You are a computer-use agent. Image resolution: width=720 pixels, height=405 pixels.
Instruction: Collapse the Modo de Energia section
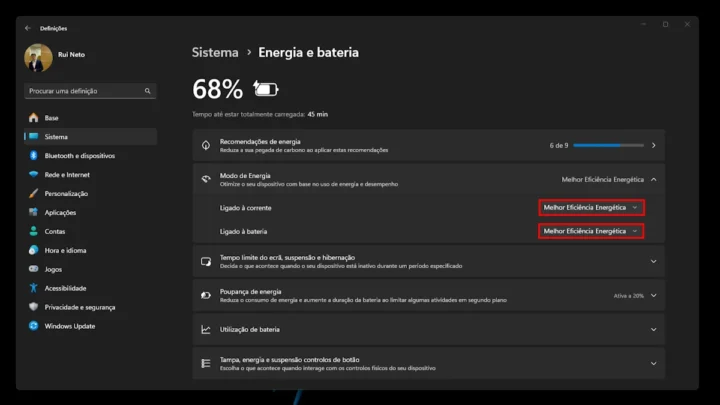click(653, 179)
